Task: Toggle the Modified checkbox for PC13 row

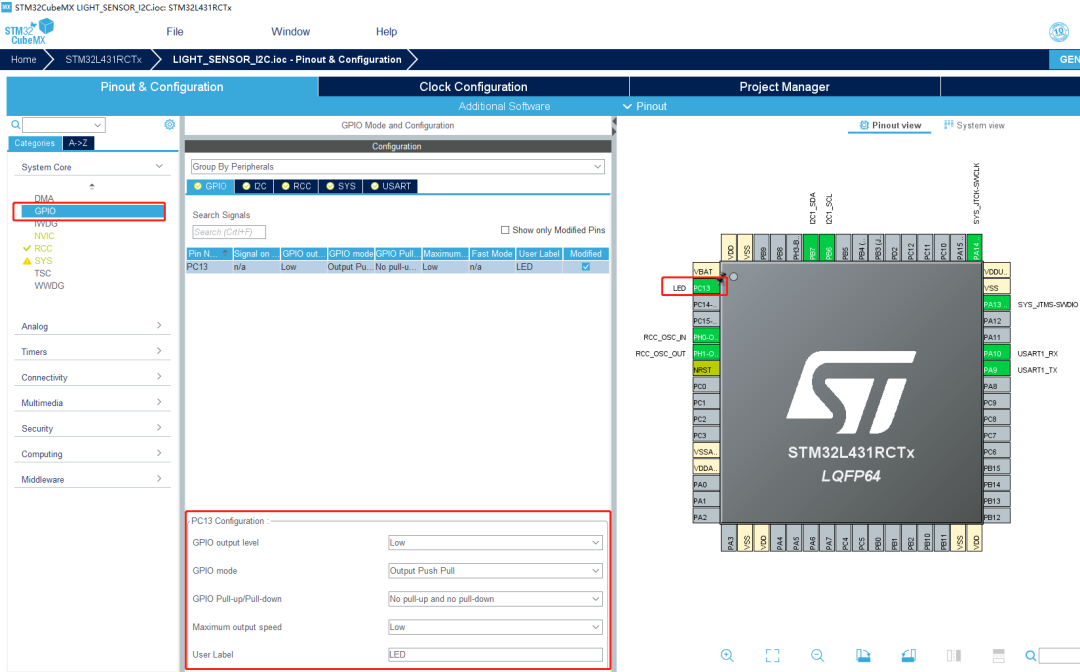Action: pyautogui.click(x=585, y=266)
